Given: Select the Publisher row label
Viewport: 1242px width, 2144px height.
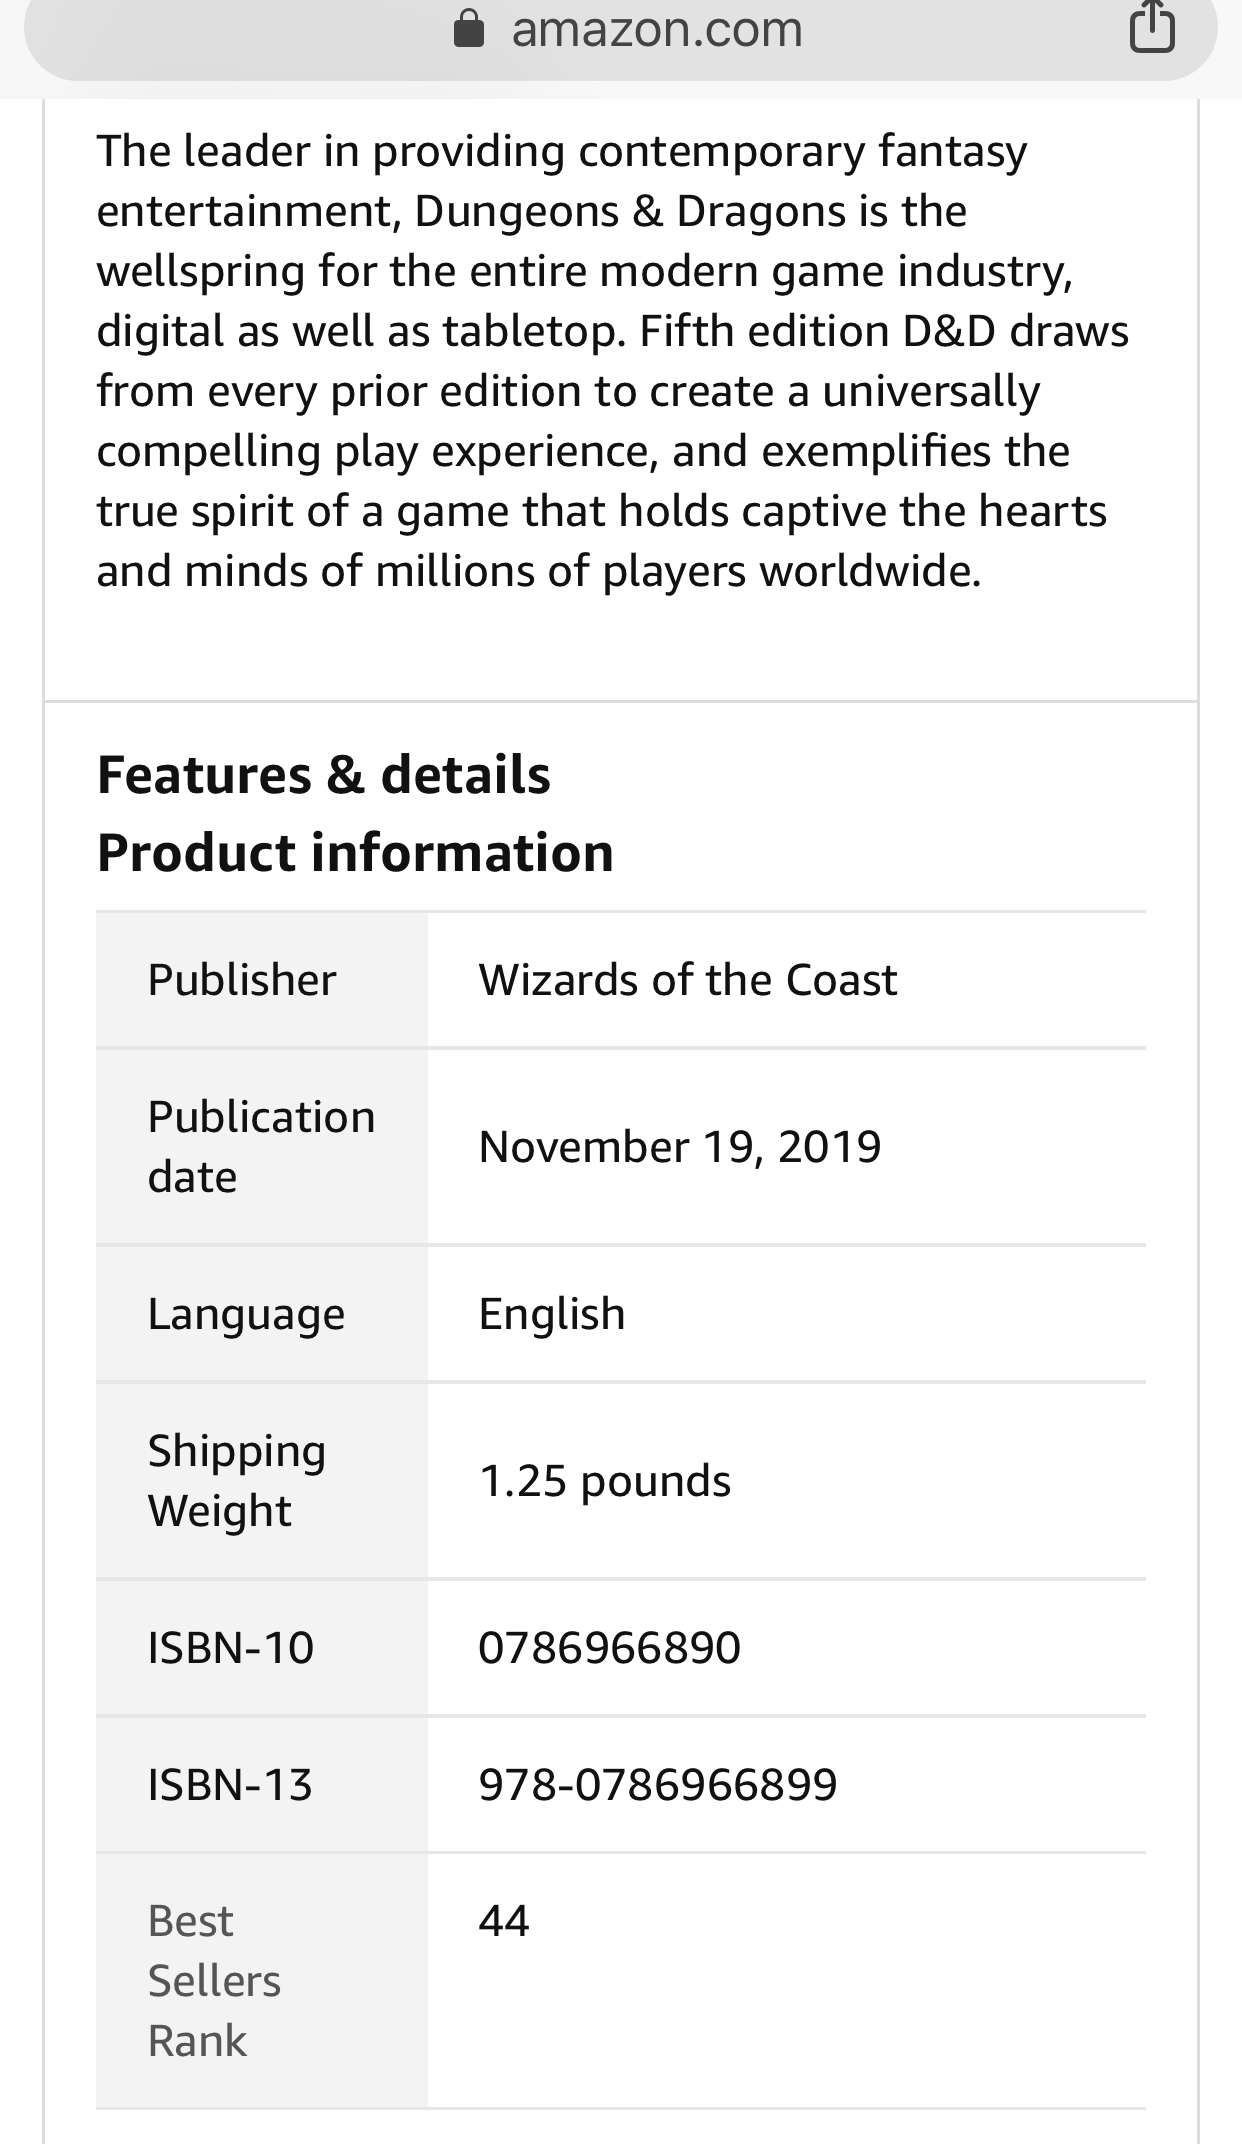Looking at the screenshot, I should [242, 980].
